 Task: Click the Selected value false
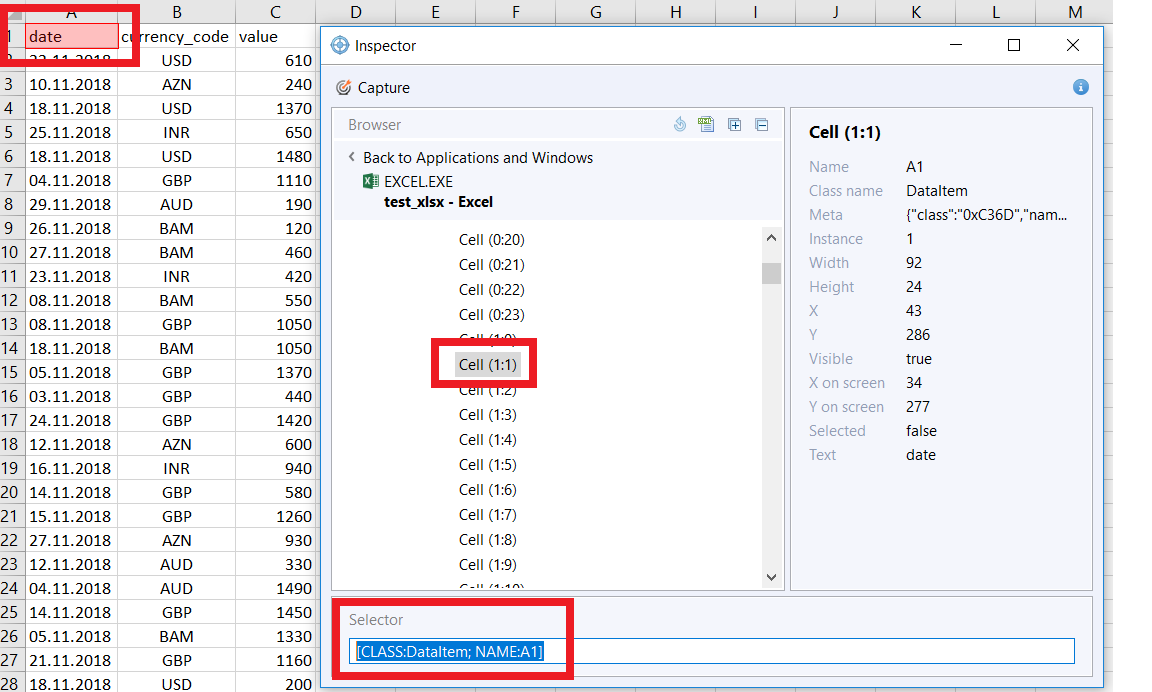click(x=921, y=430)
